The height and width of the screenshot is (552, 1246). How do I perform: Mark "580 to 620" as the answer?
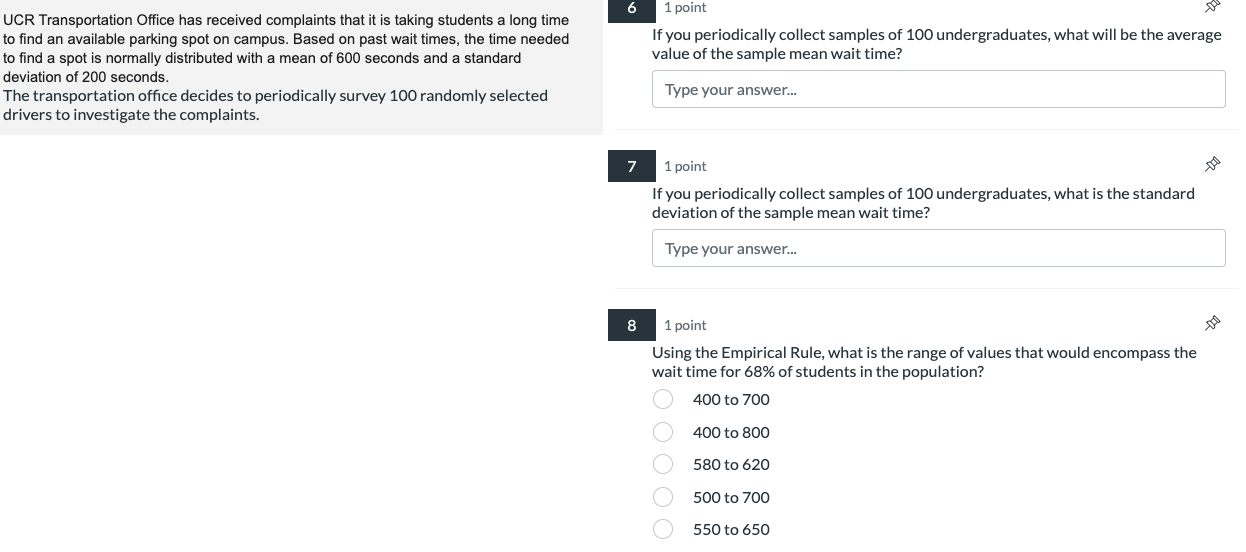(663, 465)
